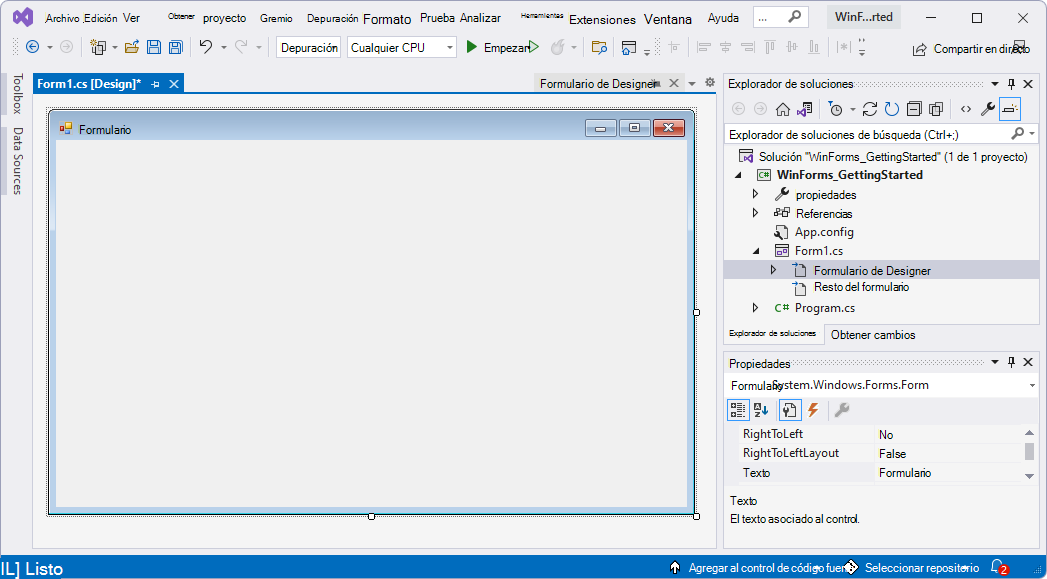The image size is (1047, 579).
Task: Click in the Quick Launch search box
Action: coord(780,16)
